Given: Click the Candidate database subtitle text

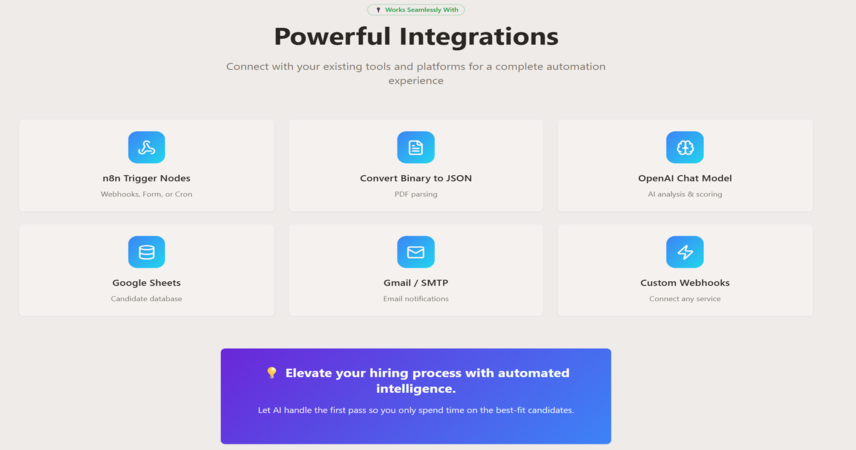Looking at the screenshot, I should tap(146, 299).
